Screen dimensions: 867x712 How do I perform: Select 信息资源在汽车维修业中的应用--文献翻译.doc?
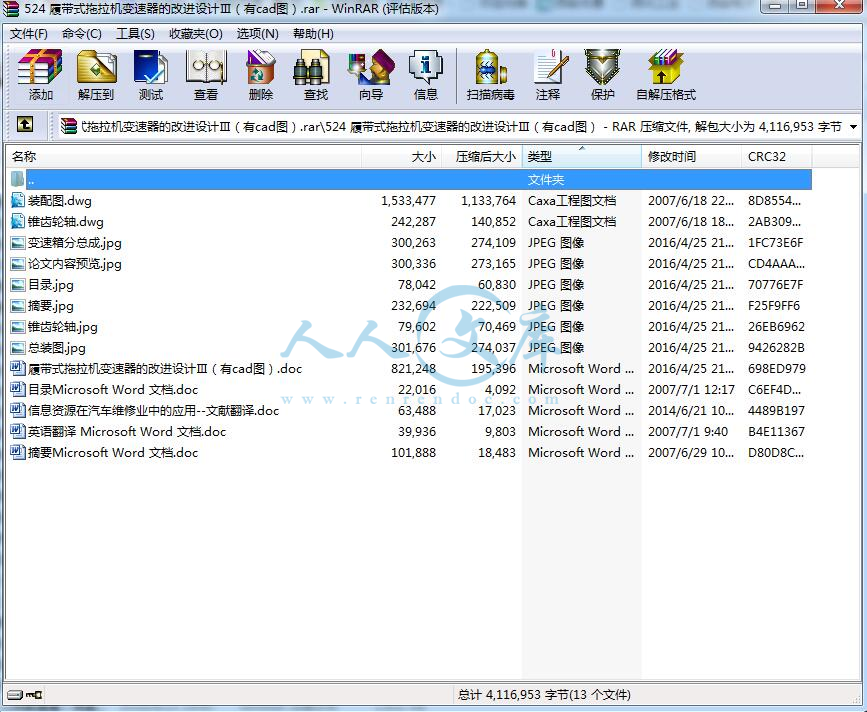(x=153, y=410)
